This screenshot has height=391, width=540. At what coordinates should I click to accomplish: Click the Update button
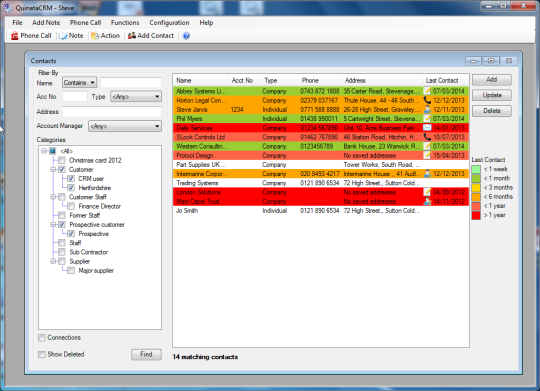[x=492, y=95]
